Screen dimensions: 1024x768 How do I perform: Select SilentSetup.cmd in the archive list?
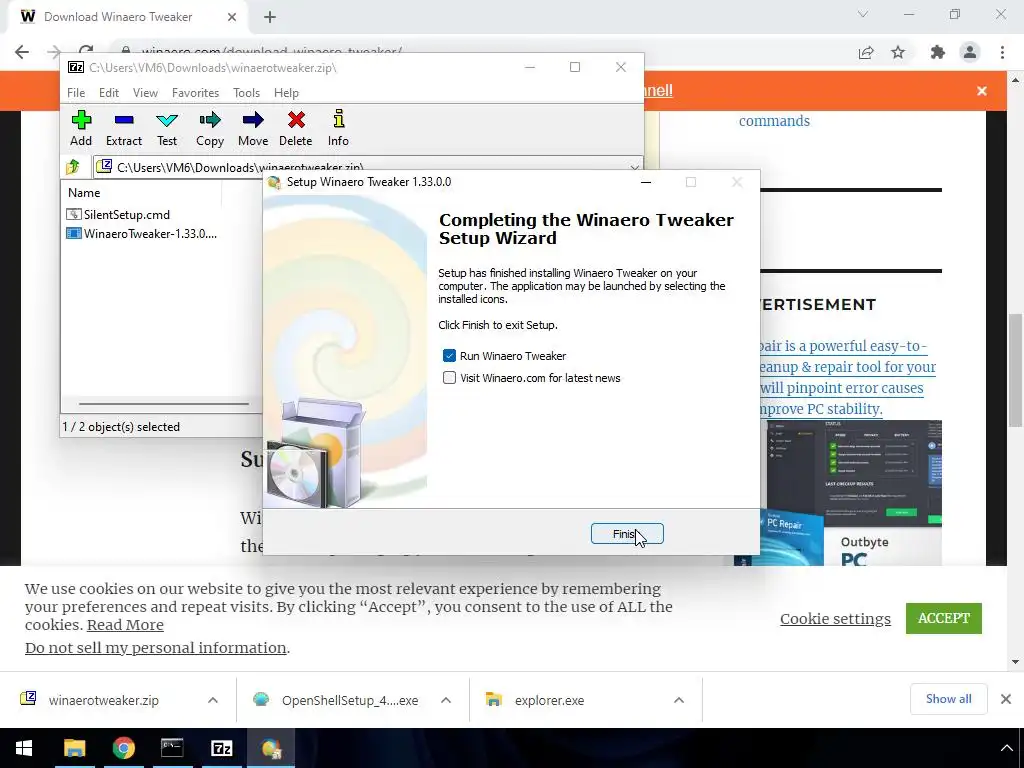pyautogui.click(x=118, y=214)
